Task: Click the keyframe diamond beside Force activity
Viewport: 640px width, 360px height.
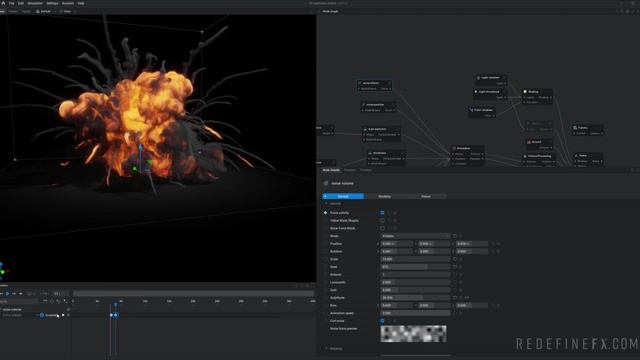Action: [325, 213]
